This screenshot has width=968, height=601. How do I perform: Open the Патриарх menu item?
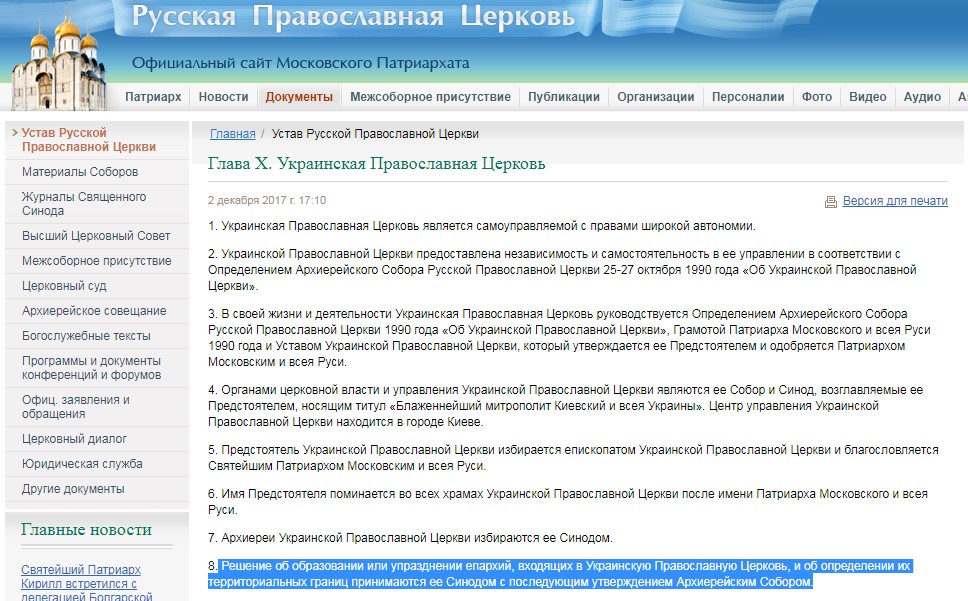153,97
